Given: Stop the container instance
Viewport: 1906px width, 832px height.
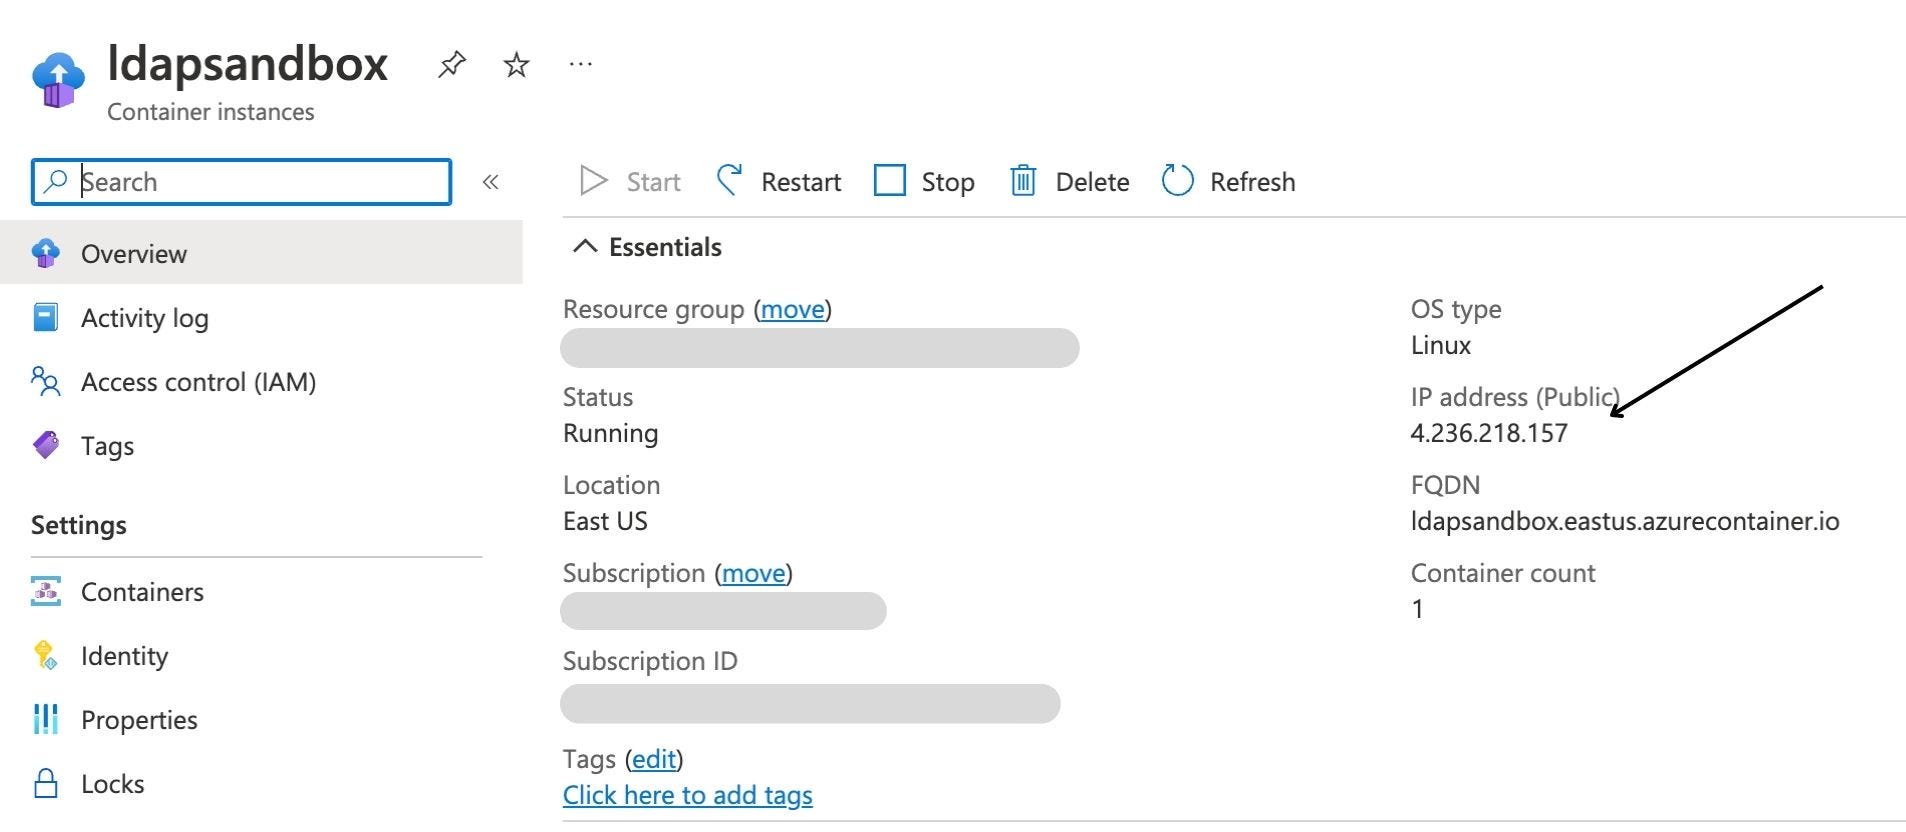Looking at the screenshot, I should [923, 181].
